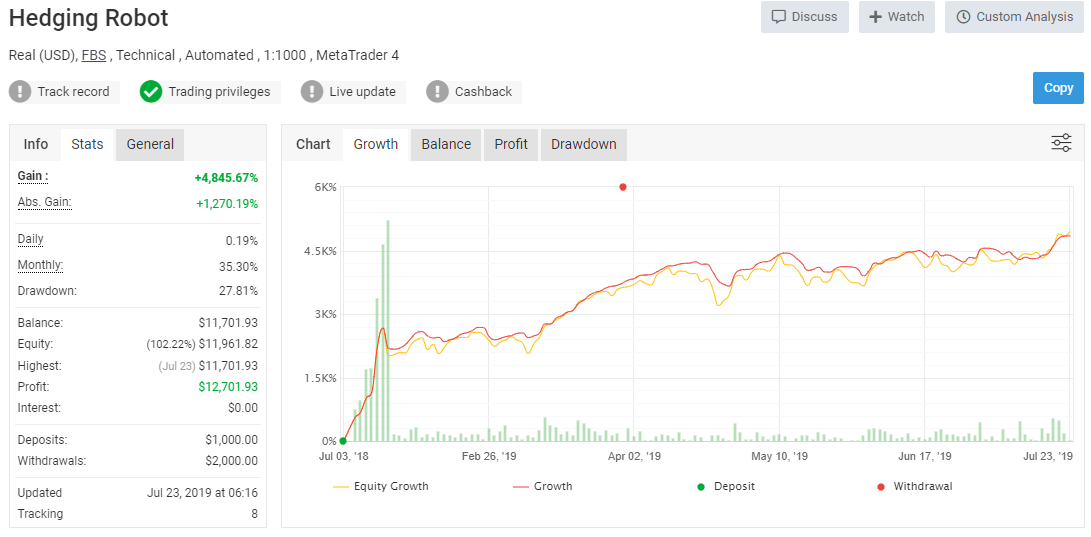Click the red withdrawal marker on chart
Screen dimensions: 1091x537
click(623, 186)
